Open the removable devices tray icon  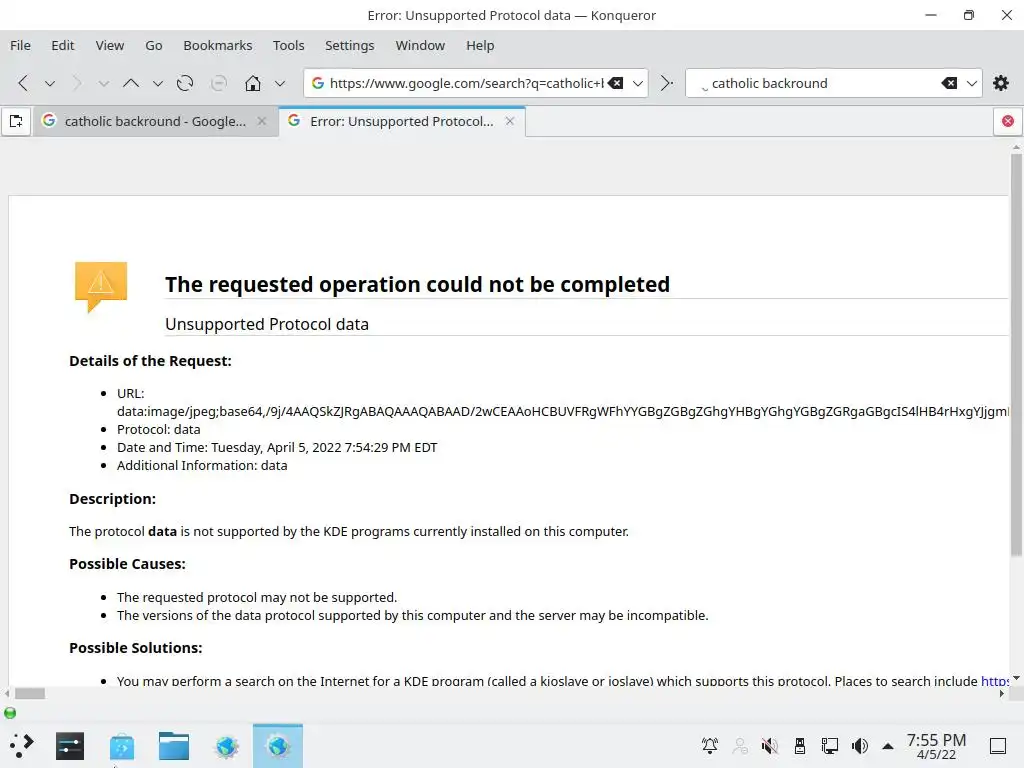pyautogui.click(x=799, y=746)
